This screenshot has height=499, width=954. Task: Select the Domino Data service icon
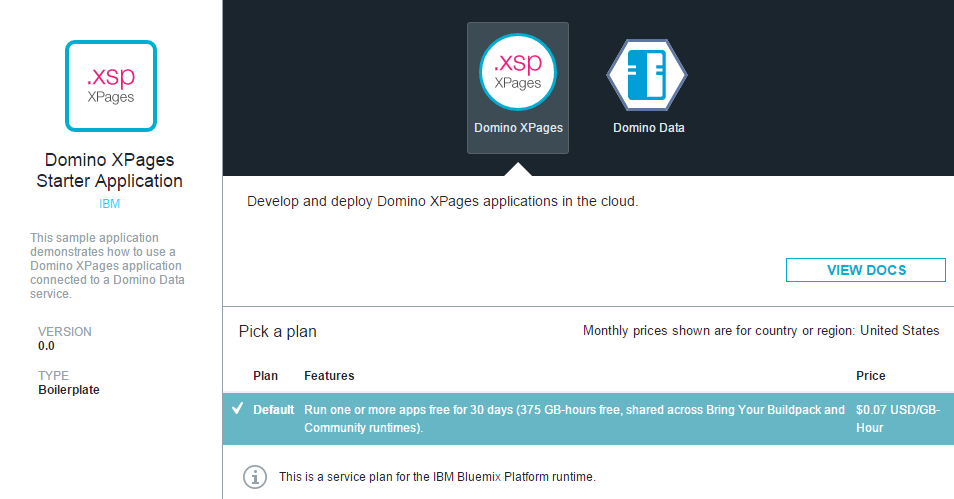click(647, 74)
